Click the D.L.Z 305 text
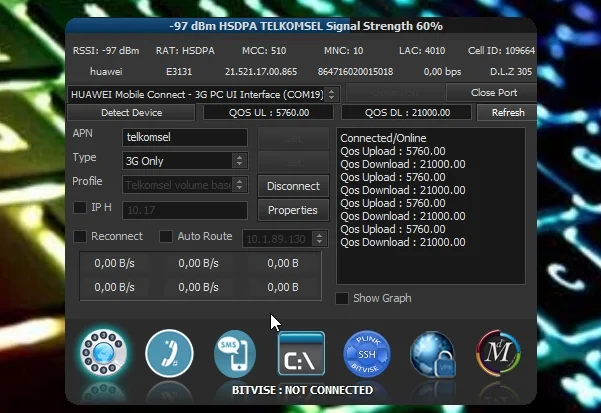601x413 pixels. [511, 72]
